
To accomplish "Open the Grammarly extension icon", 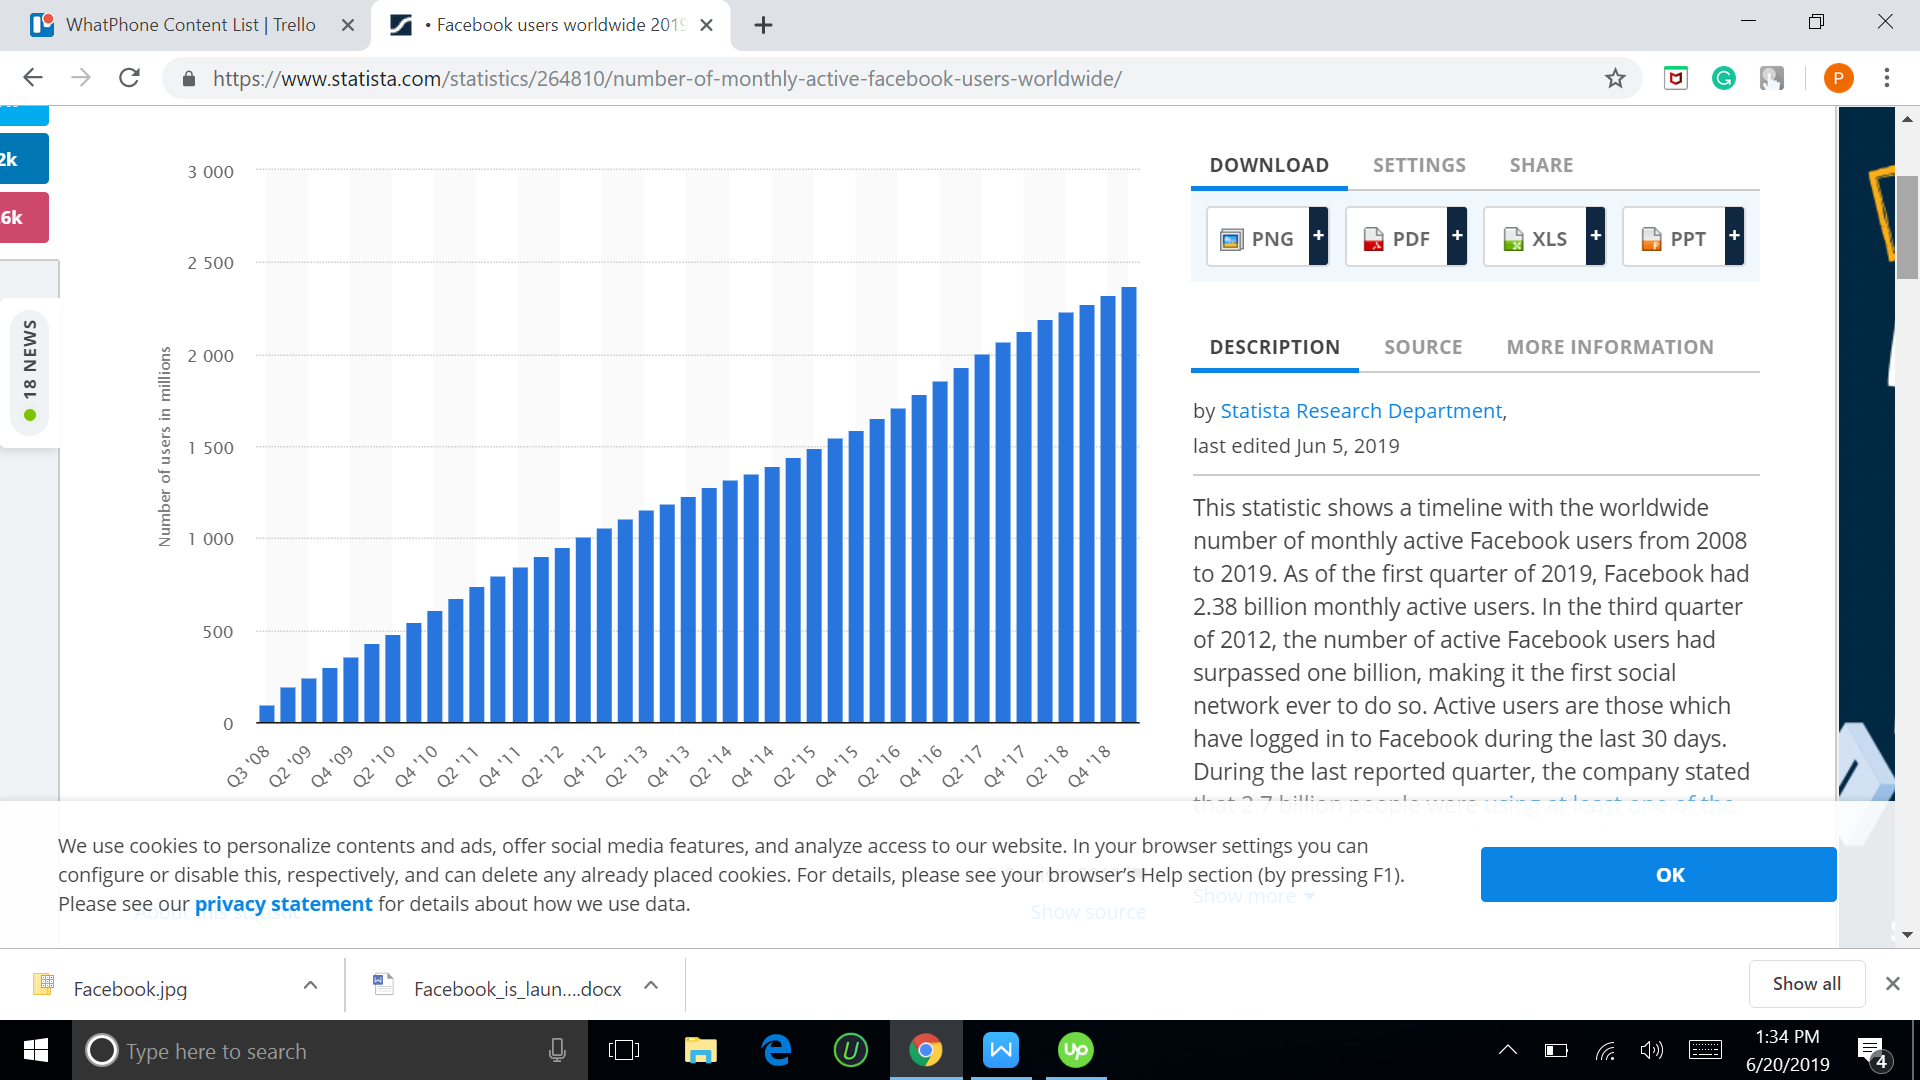I will point(1724,78).
